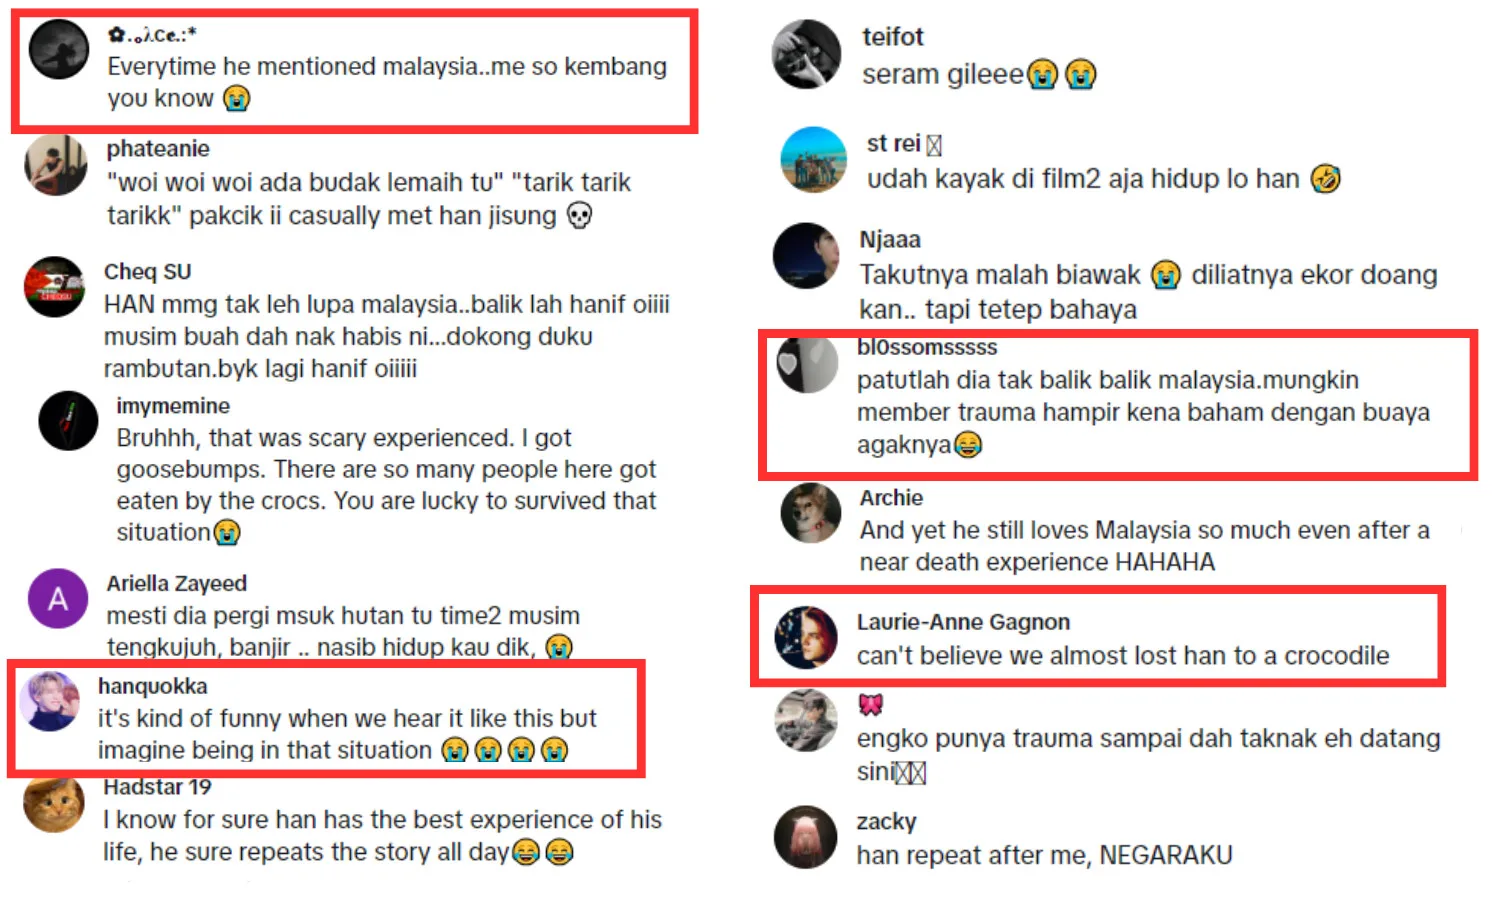Open Laurie-Anne Gagnon's profile picture
The width and height of the screenshot is (1500, 900).
tap(806, 637)
